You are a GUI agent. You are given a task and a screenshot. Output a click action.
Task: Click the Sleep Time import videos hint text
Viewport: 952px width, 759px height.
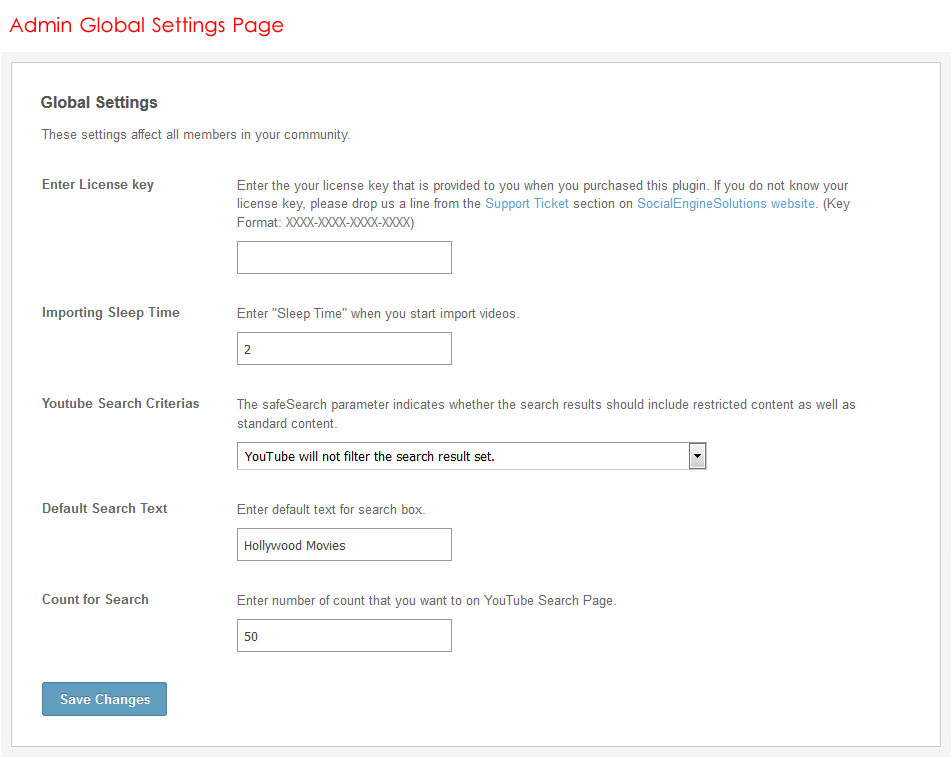click(378, 313)
